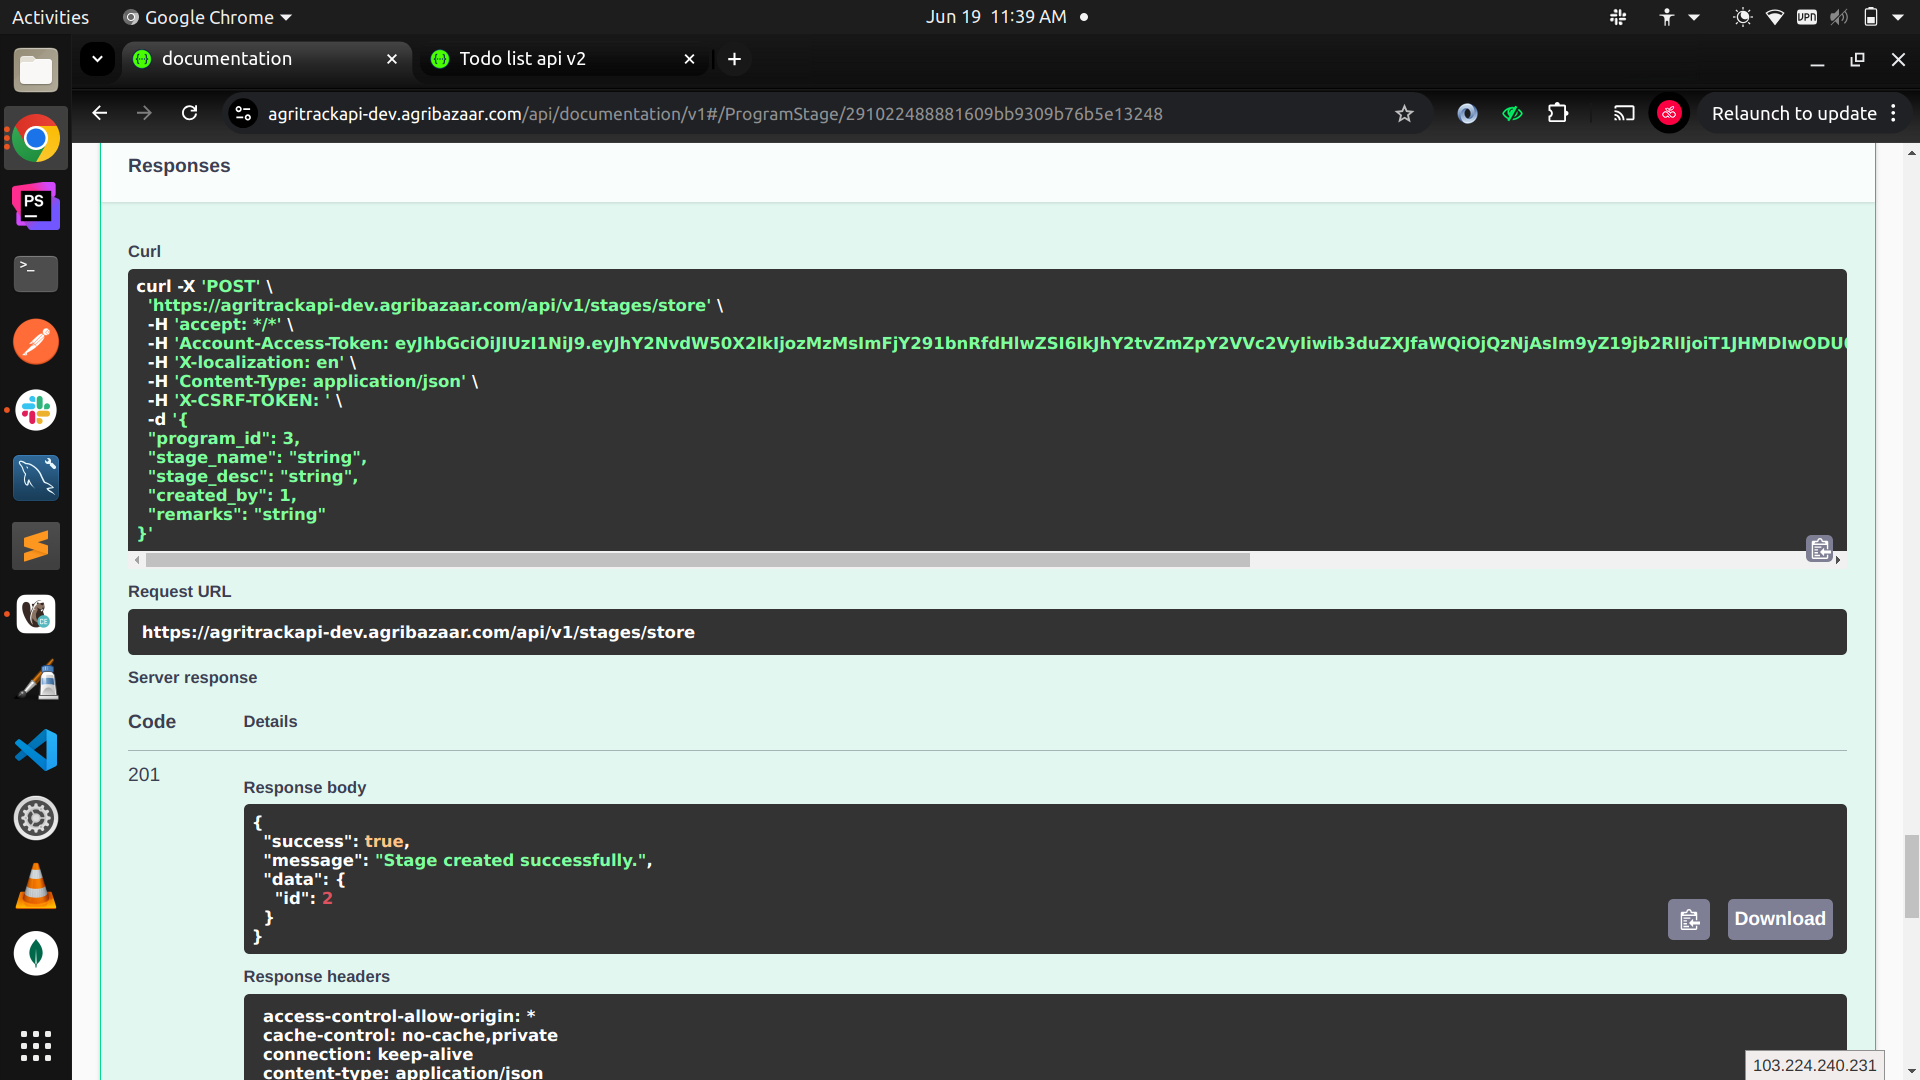Viewport: 1920px width, 1080px height.
Task: Bookmark this page with the star
Action: (1405, 114)
